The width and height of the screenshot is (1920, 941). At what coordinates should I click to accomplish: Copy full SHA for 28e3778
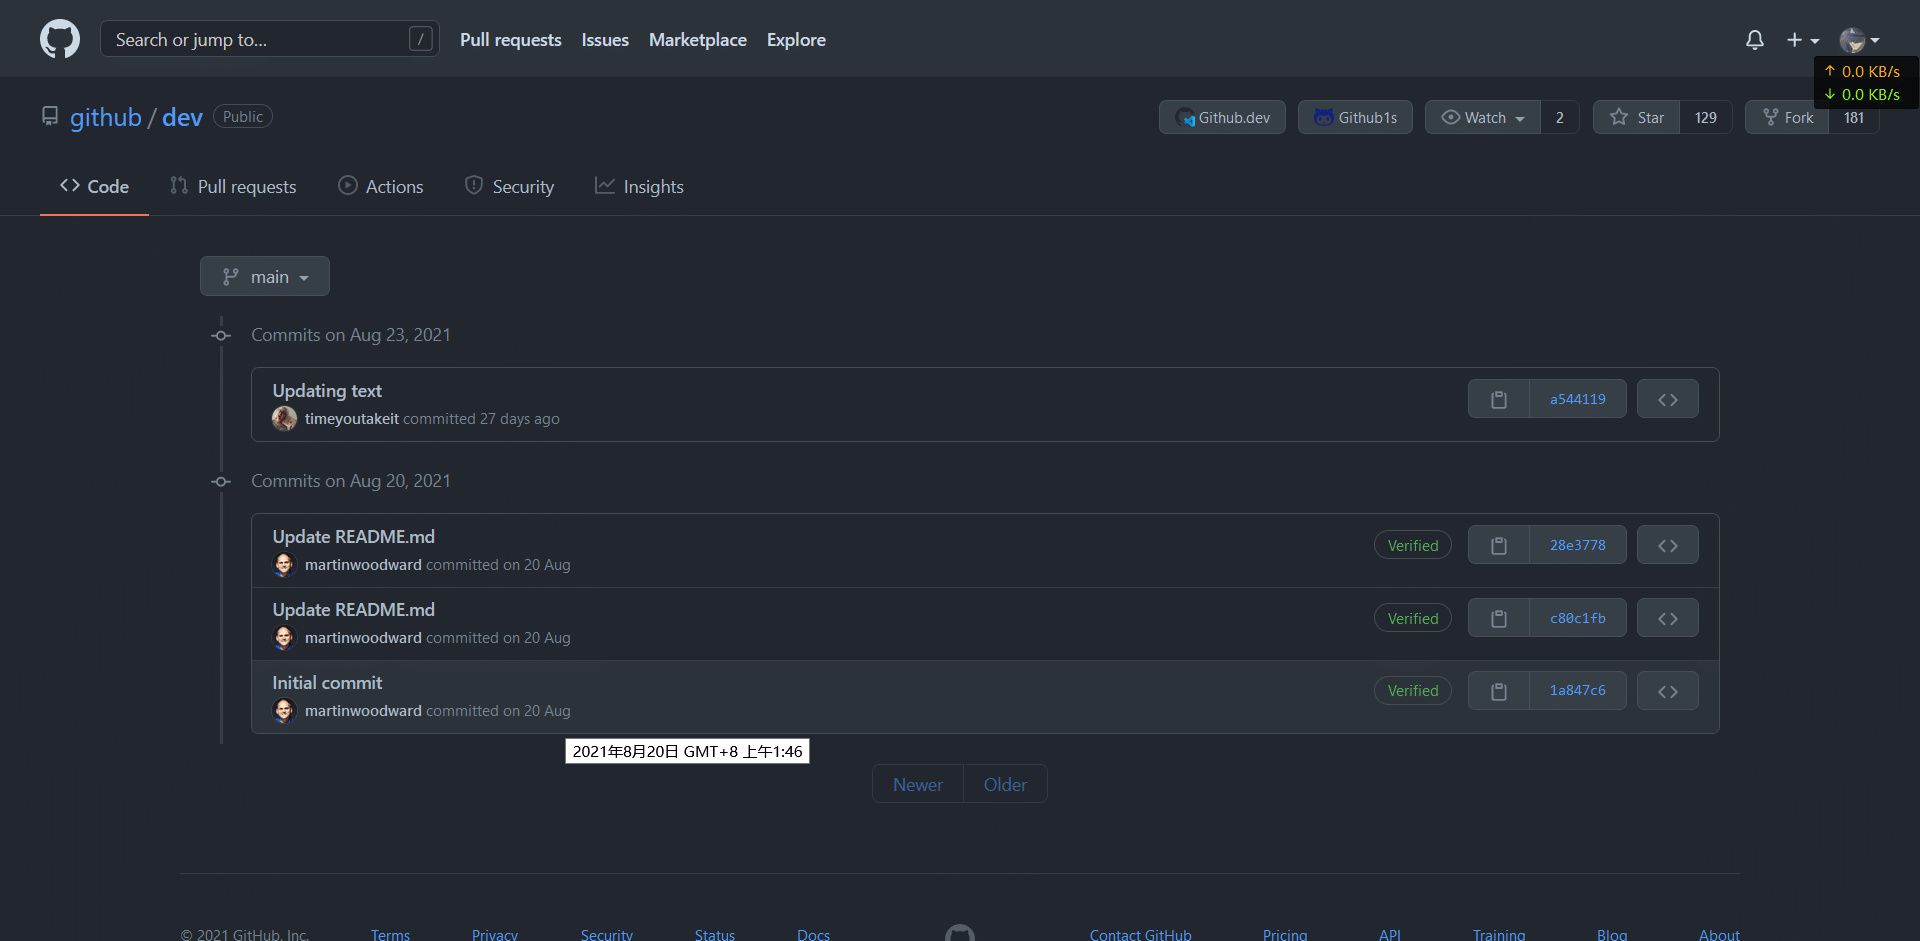pyautogui.click(x=1498, y=545)
